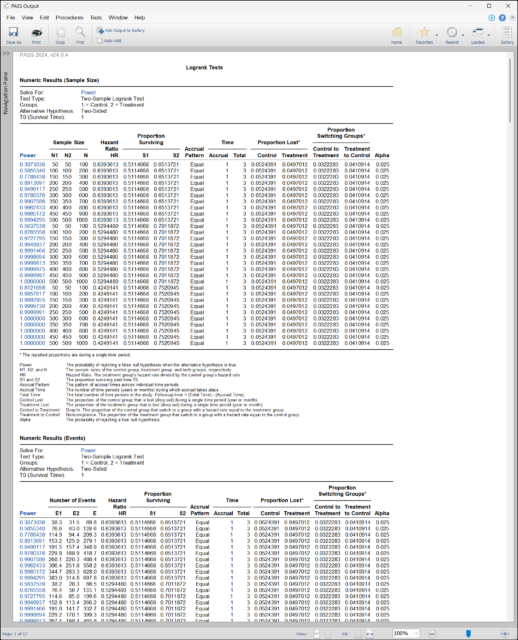Expand the Recent dropdown arrow

tap(463, 36)
